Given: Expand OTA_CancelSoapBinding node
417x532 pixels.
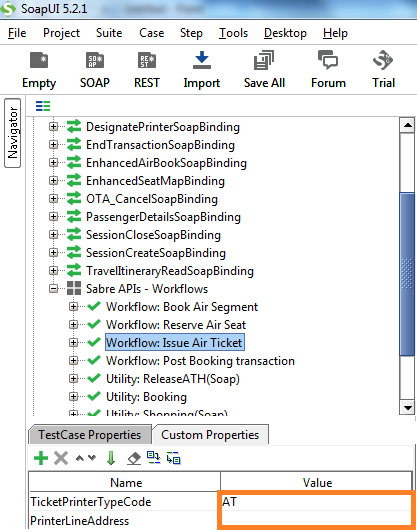Looking at the screenshot, I should coord(53,198).
